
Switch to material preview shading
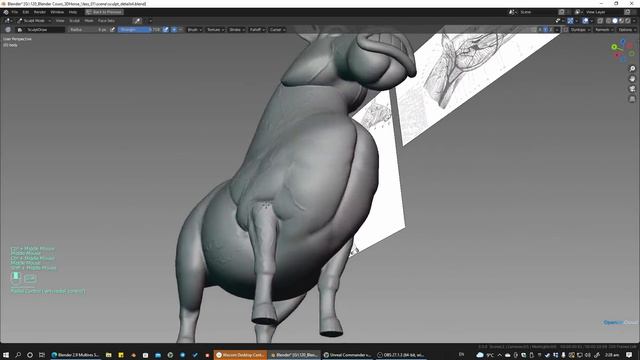coord(622,20)
